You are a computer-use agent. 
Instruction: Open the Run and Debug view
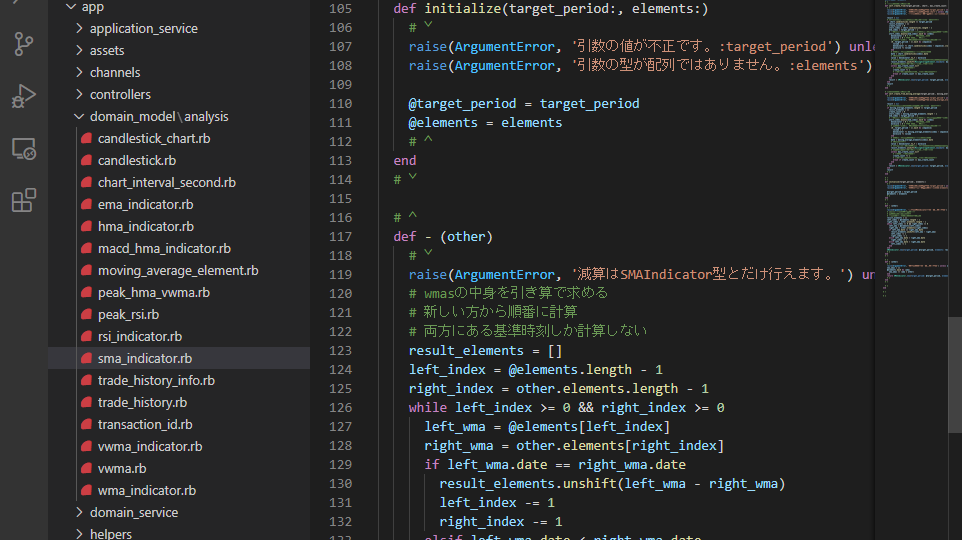tap(23, 96)
